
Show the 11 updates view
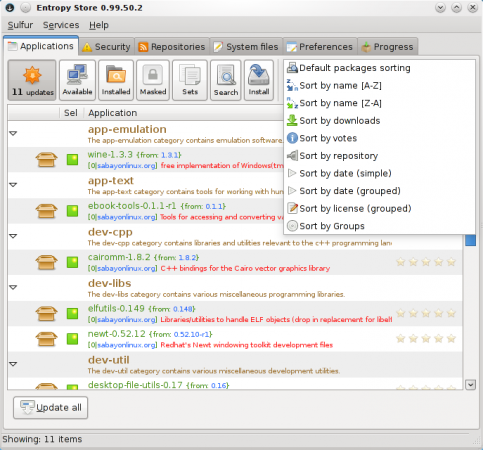[x=32, y=80]
